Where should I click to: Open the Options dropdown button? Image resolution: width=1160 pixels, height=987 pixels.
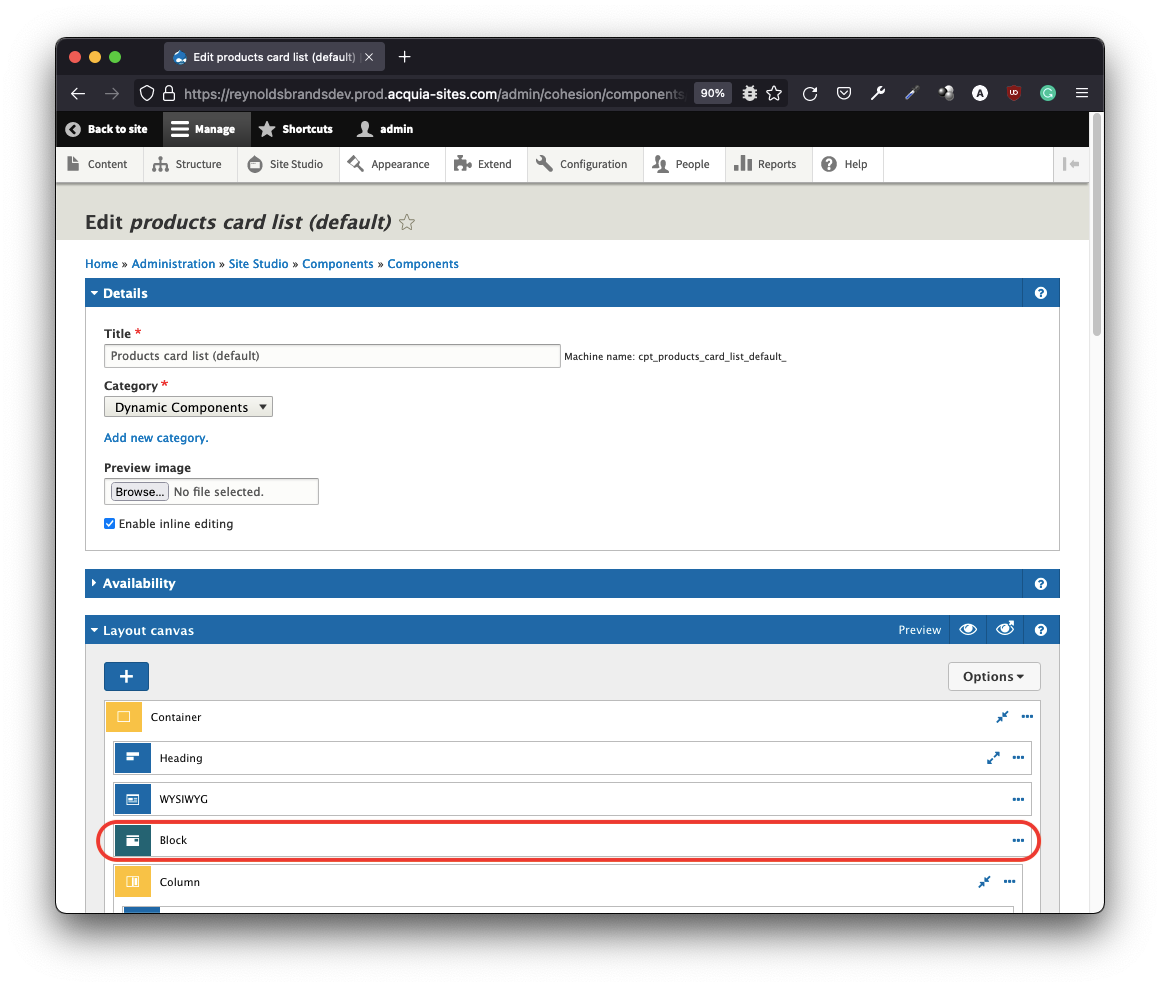[993, 677]
